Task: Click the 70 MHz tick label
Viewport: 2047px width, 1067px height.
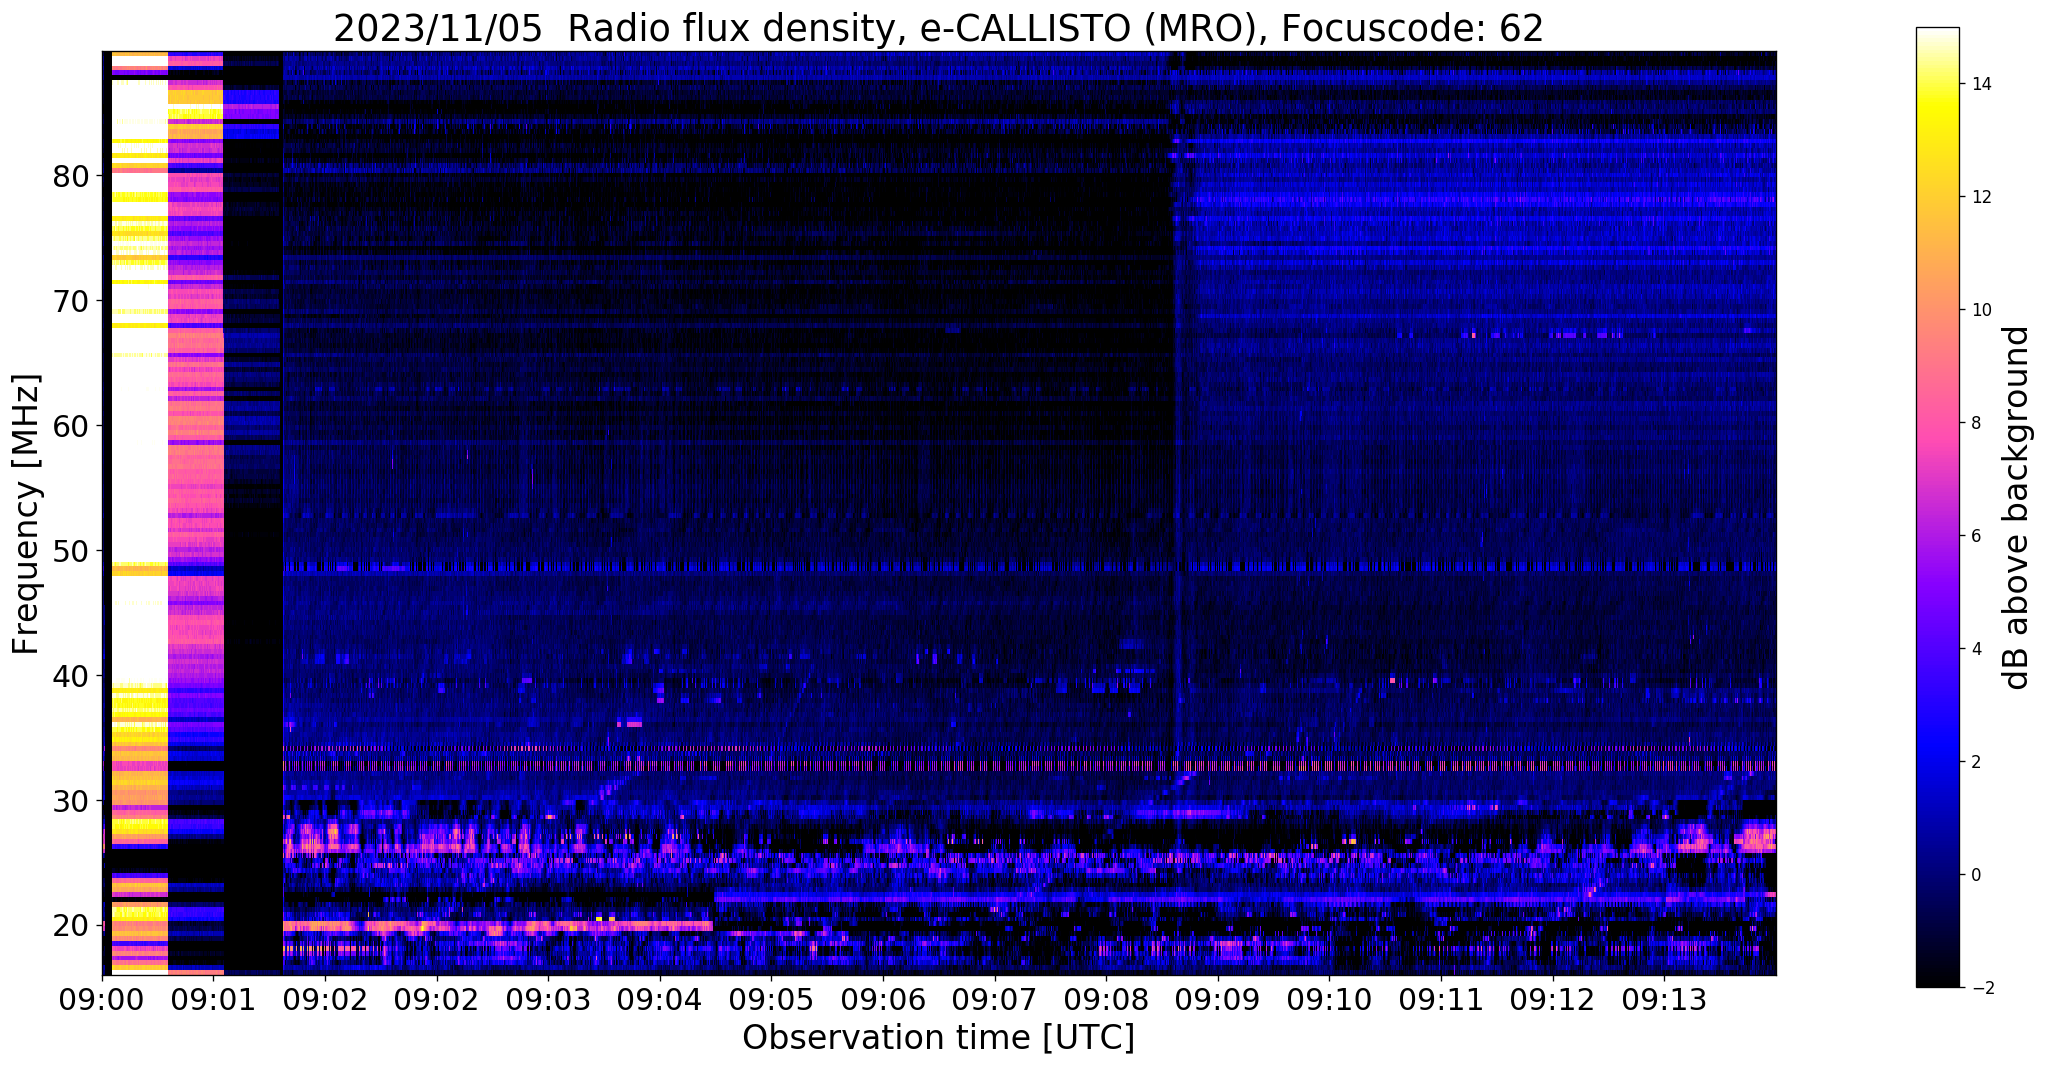Action: tap(71, 301)
